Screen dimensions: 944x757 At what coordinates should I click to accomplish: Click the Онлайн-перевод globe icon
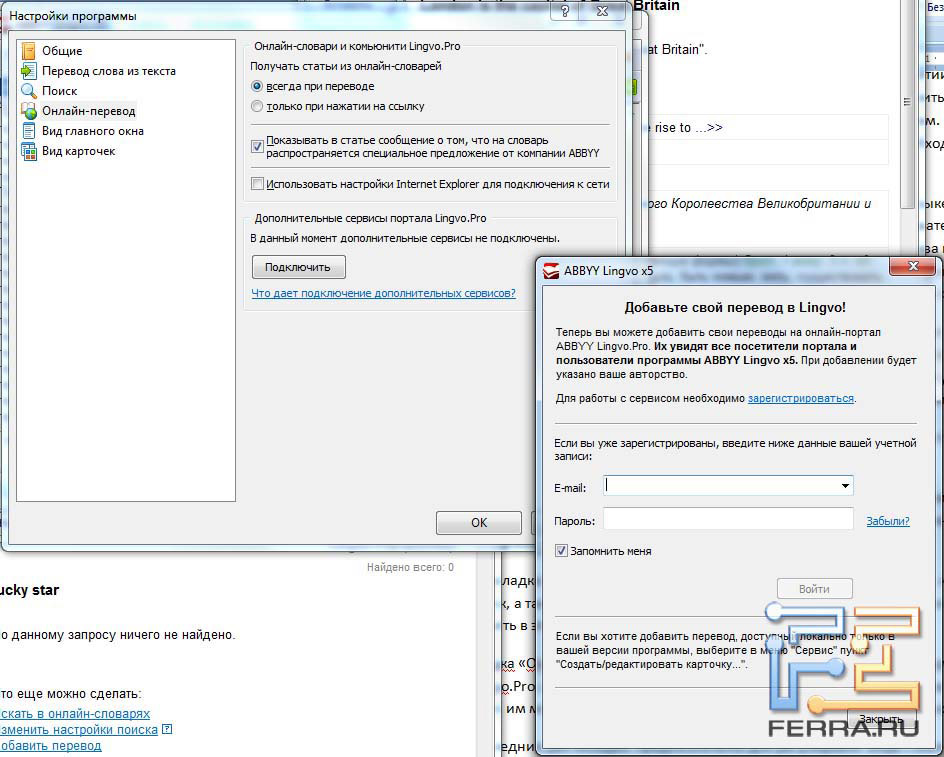tap(28, 111)
